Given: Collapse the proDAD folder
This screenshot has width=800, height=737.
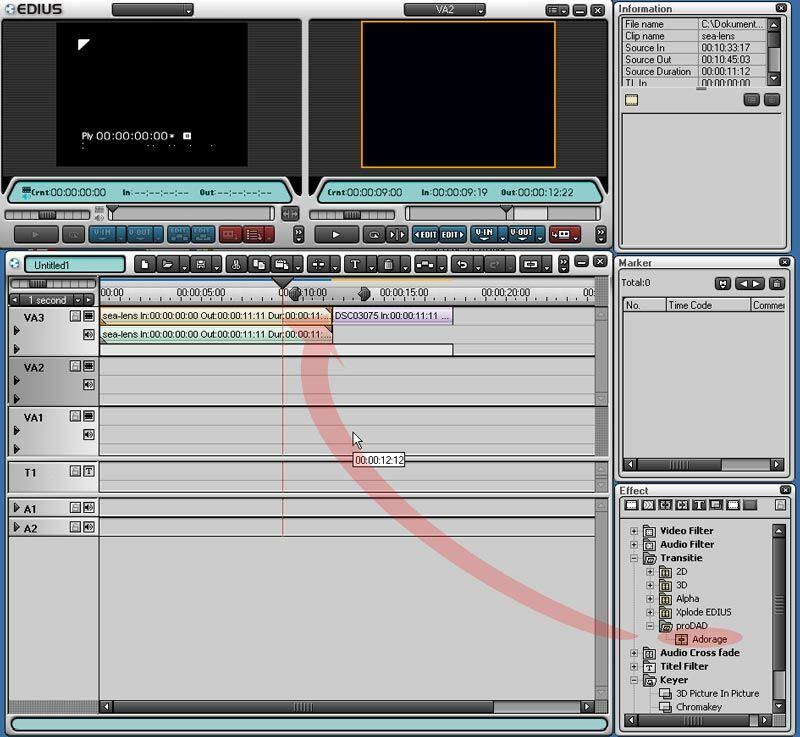Looking at the screenshot, I should point(650,626).
